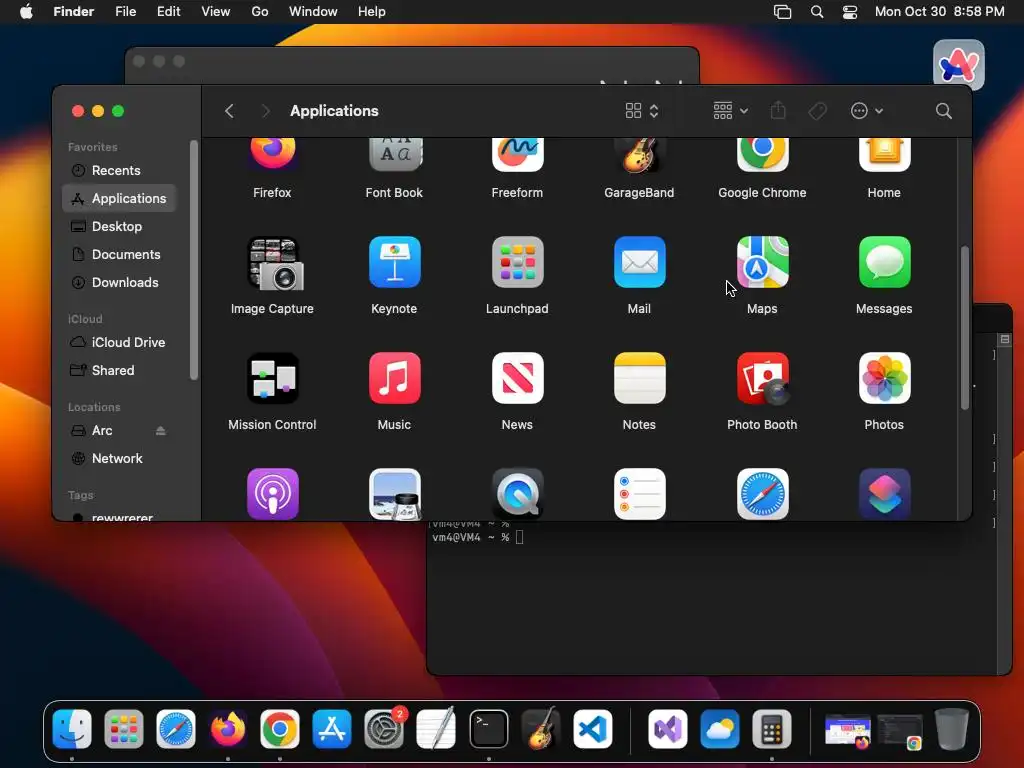
Task: Open Recents in the Finder sidebar
Action: tap(119, 170)
